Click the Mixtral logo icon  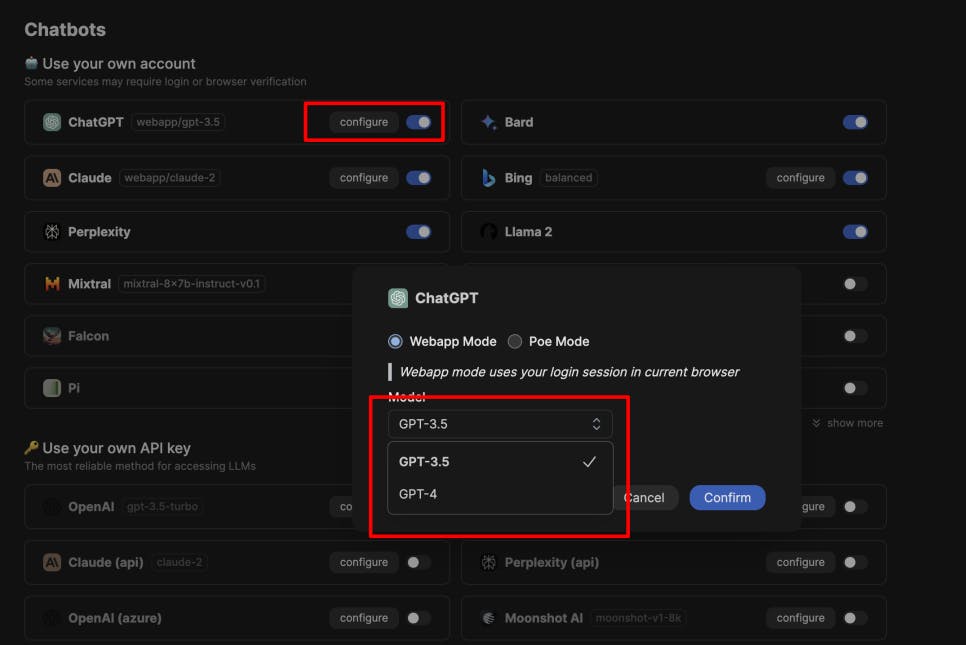52,283
